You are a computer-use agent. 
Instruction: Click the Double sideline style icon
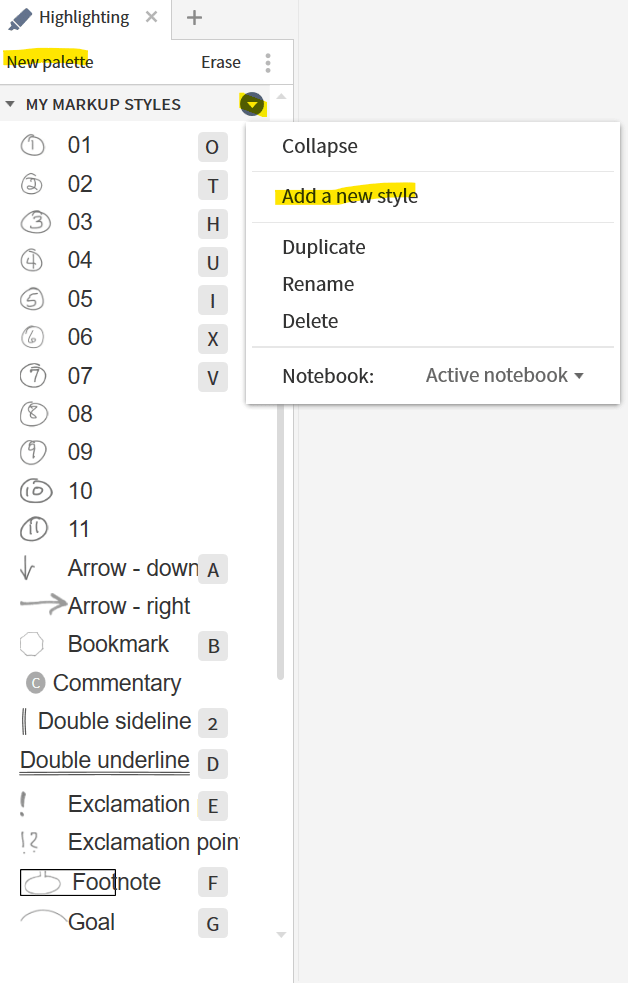pos(25,721)
